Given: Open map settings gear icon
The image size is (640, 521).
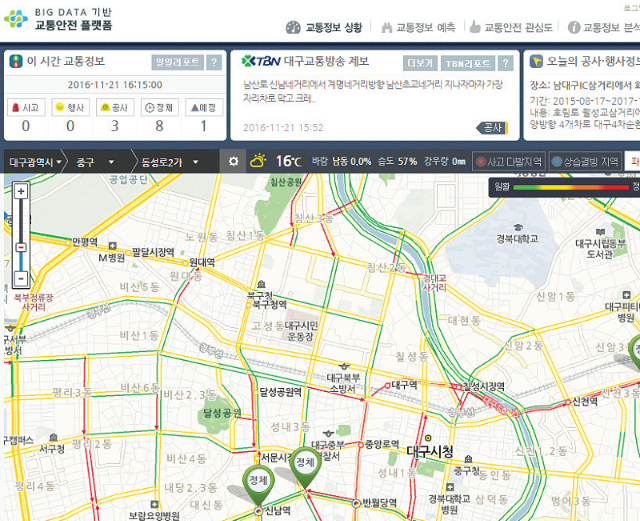Looking at the screenshot, I should 233,161.
